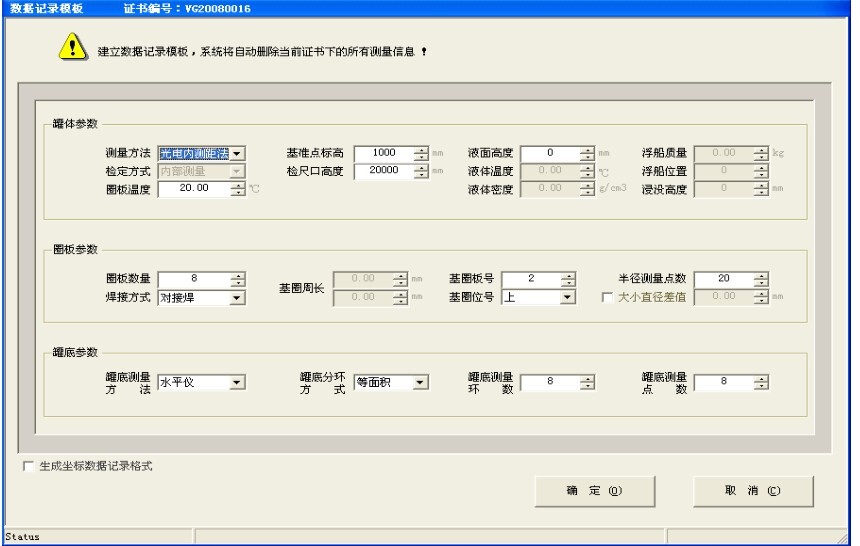Click the 液面高度 input field

(549, 153)
